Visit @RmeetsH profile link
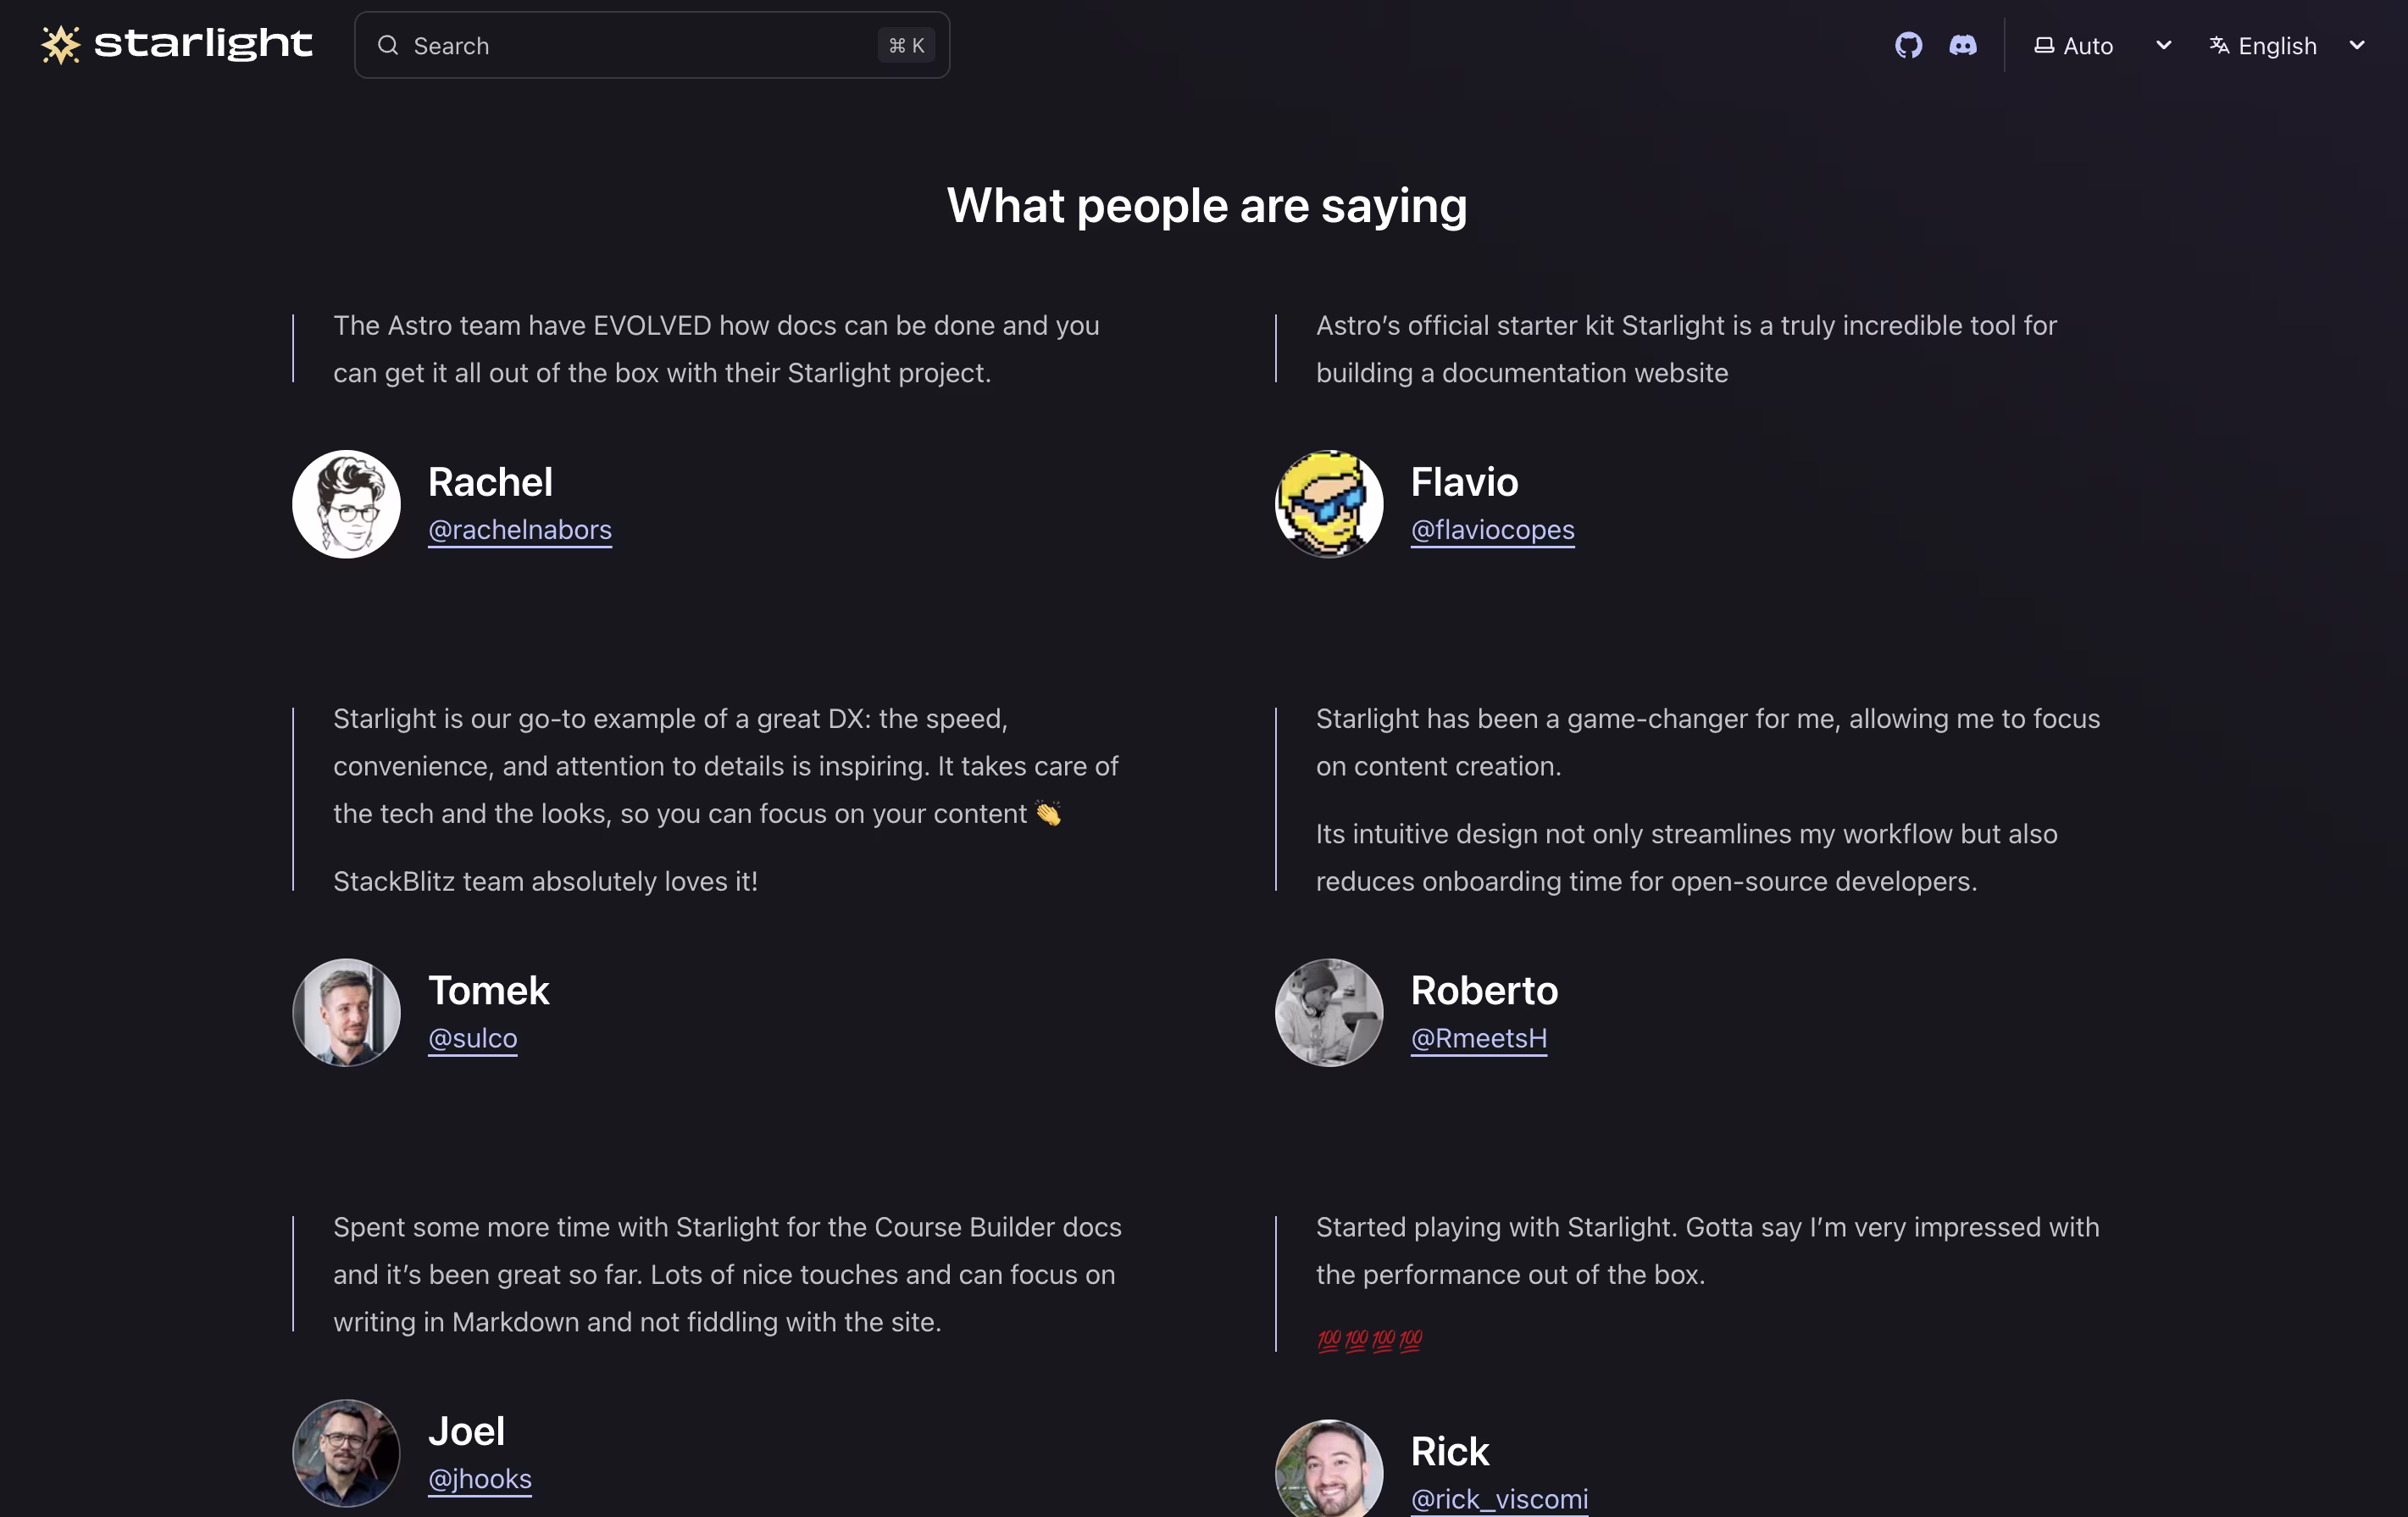The height and width of the screenshot is (1517, 2408). coord(1479,1038)
